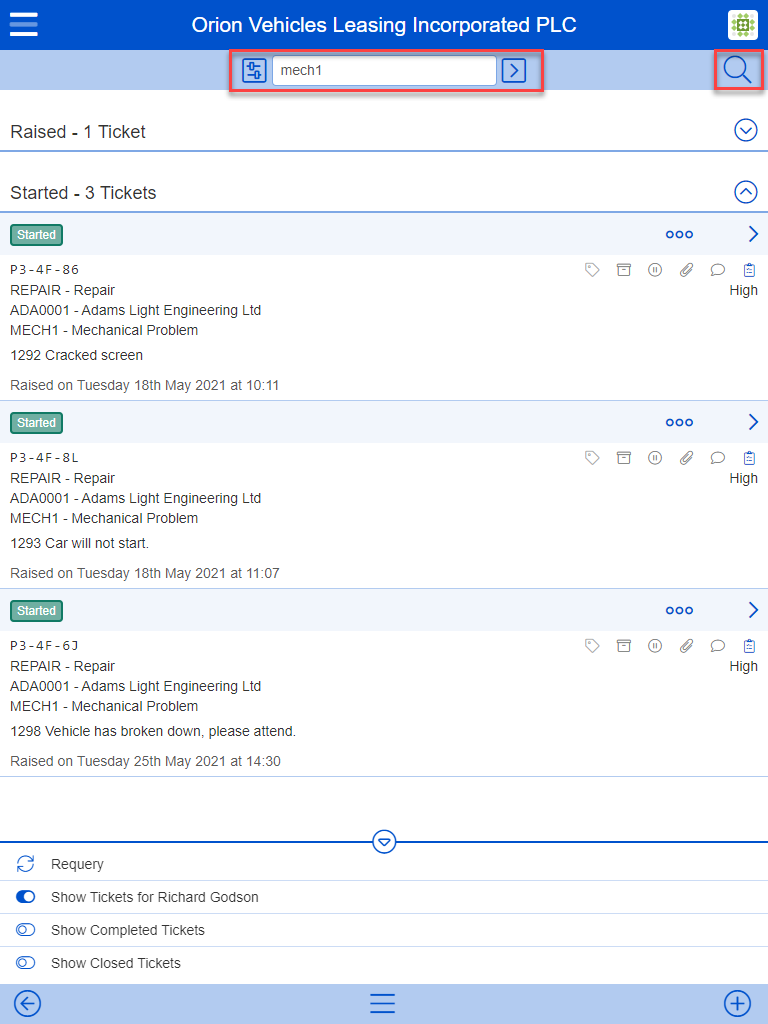Click the clipboard icon on ticket P3-4F-86
This screenshot has height=1024, width=768.
[x=749, y=270]
